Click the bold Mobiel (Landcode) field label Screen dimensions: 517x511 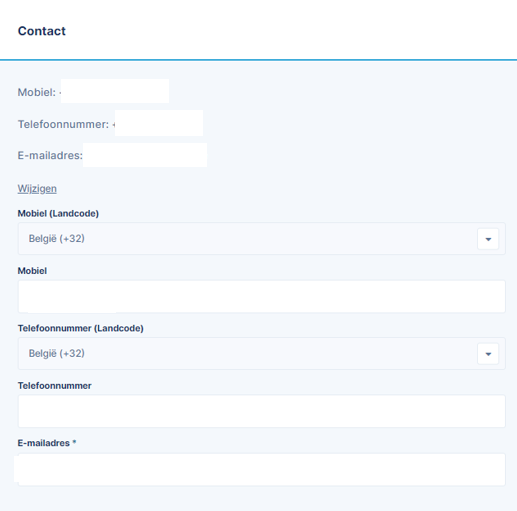pyautogui.click(x=58, y=213)
